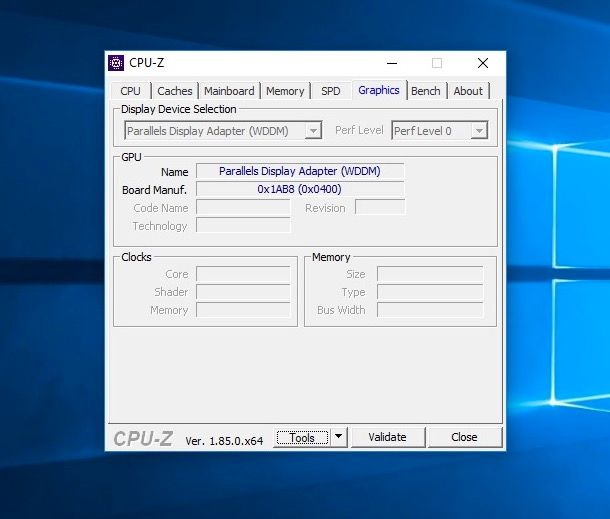Click the GPU Name field value
610x519 pixels.
[300, 171]
